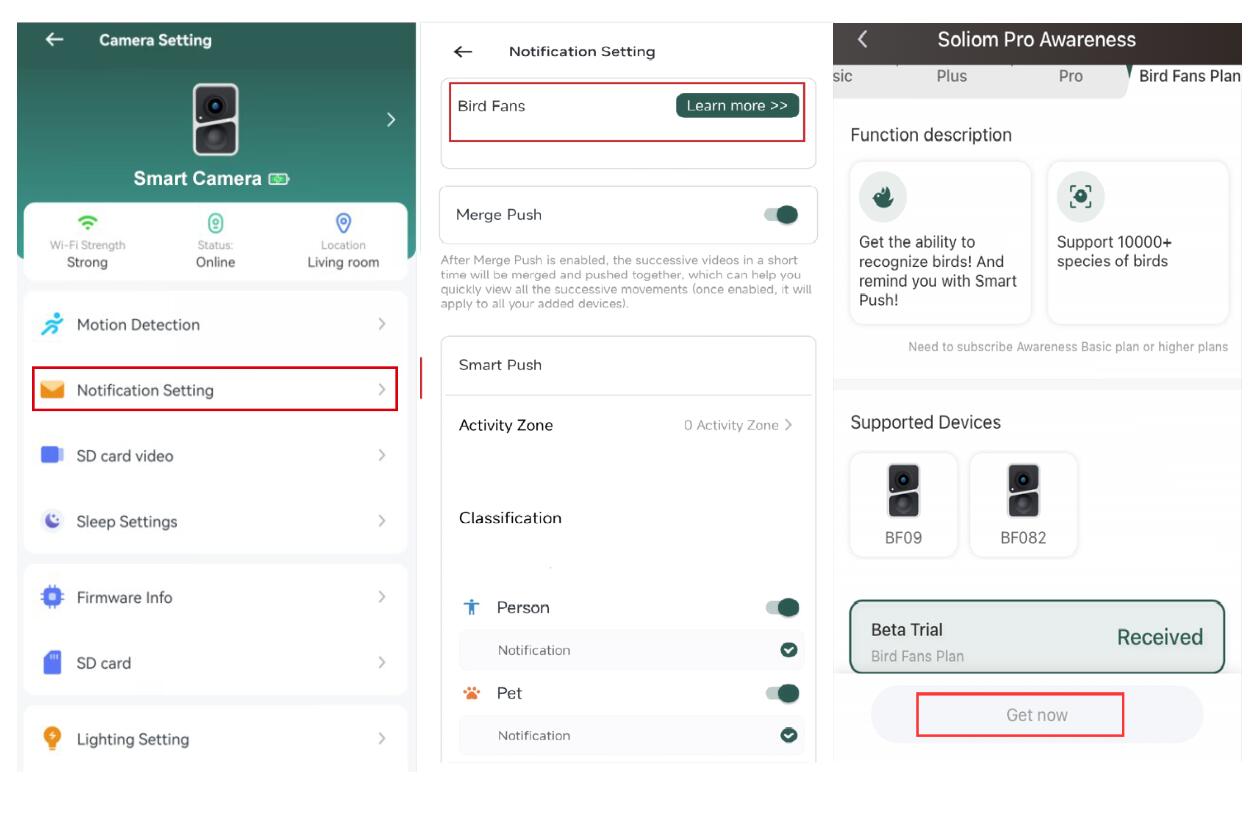Go back from Notification Setting screen
This screenshot has height=822, width=1258.
[x=463, y=52]
